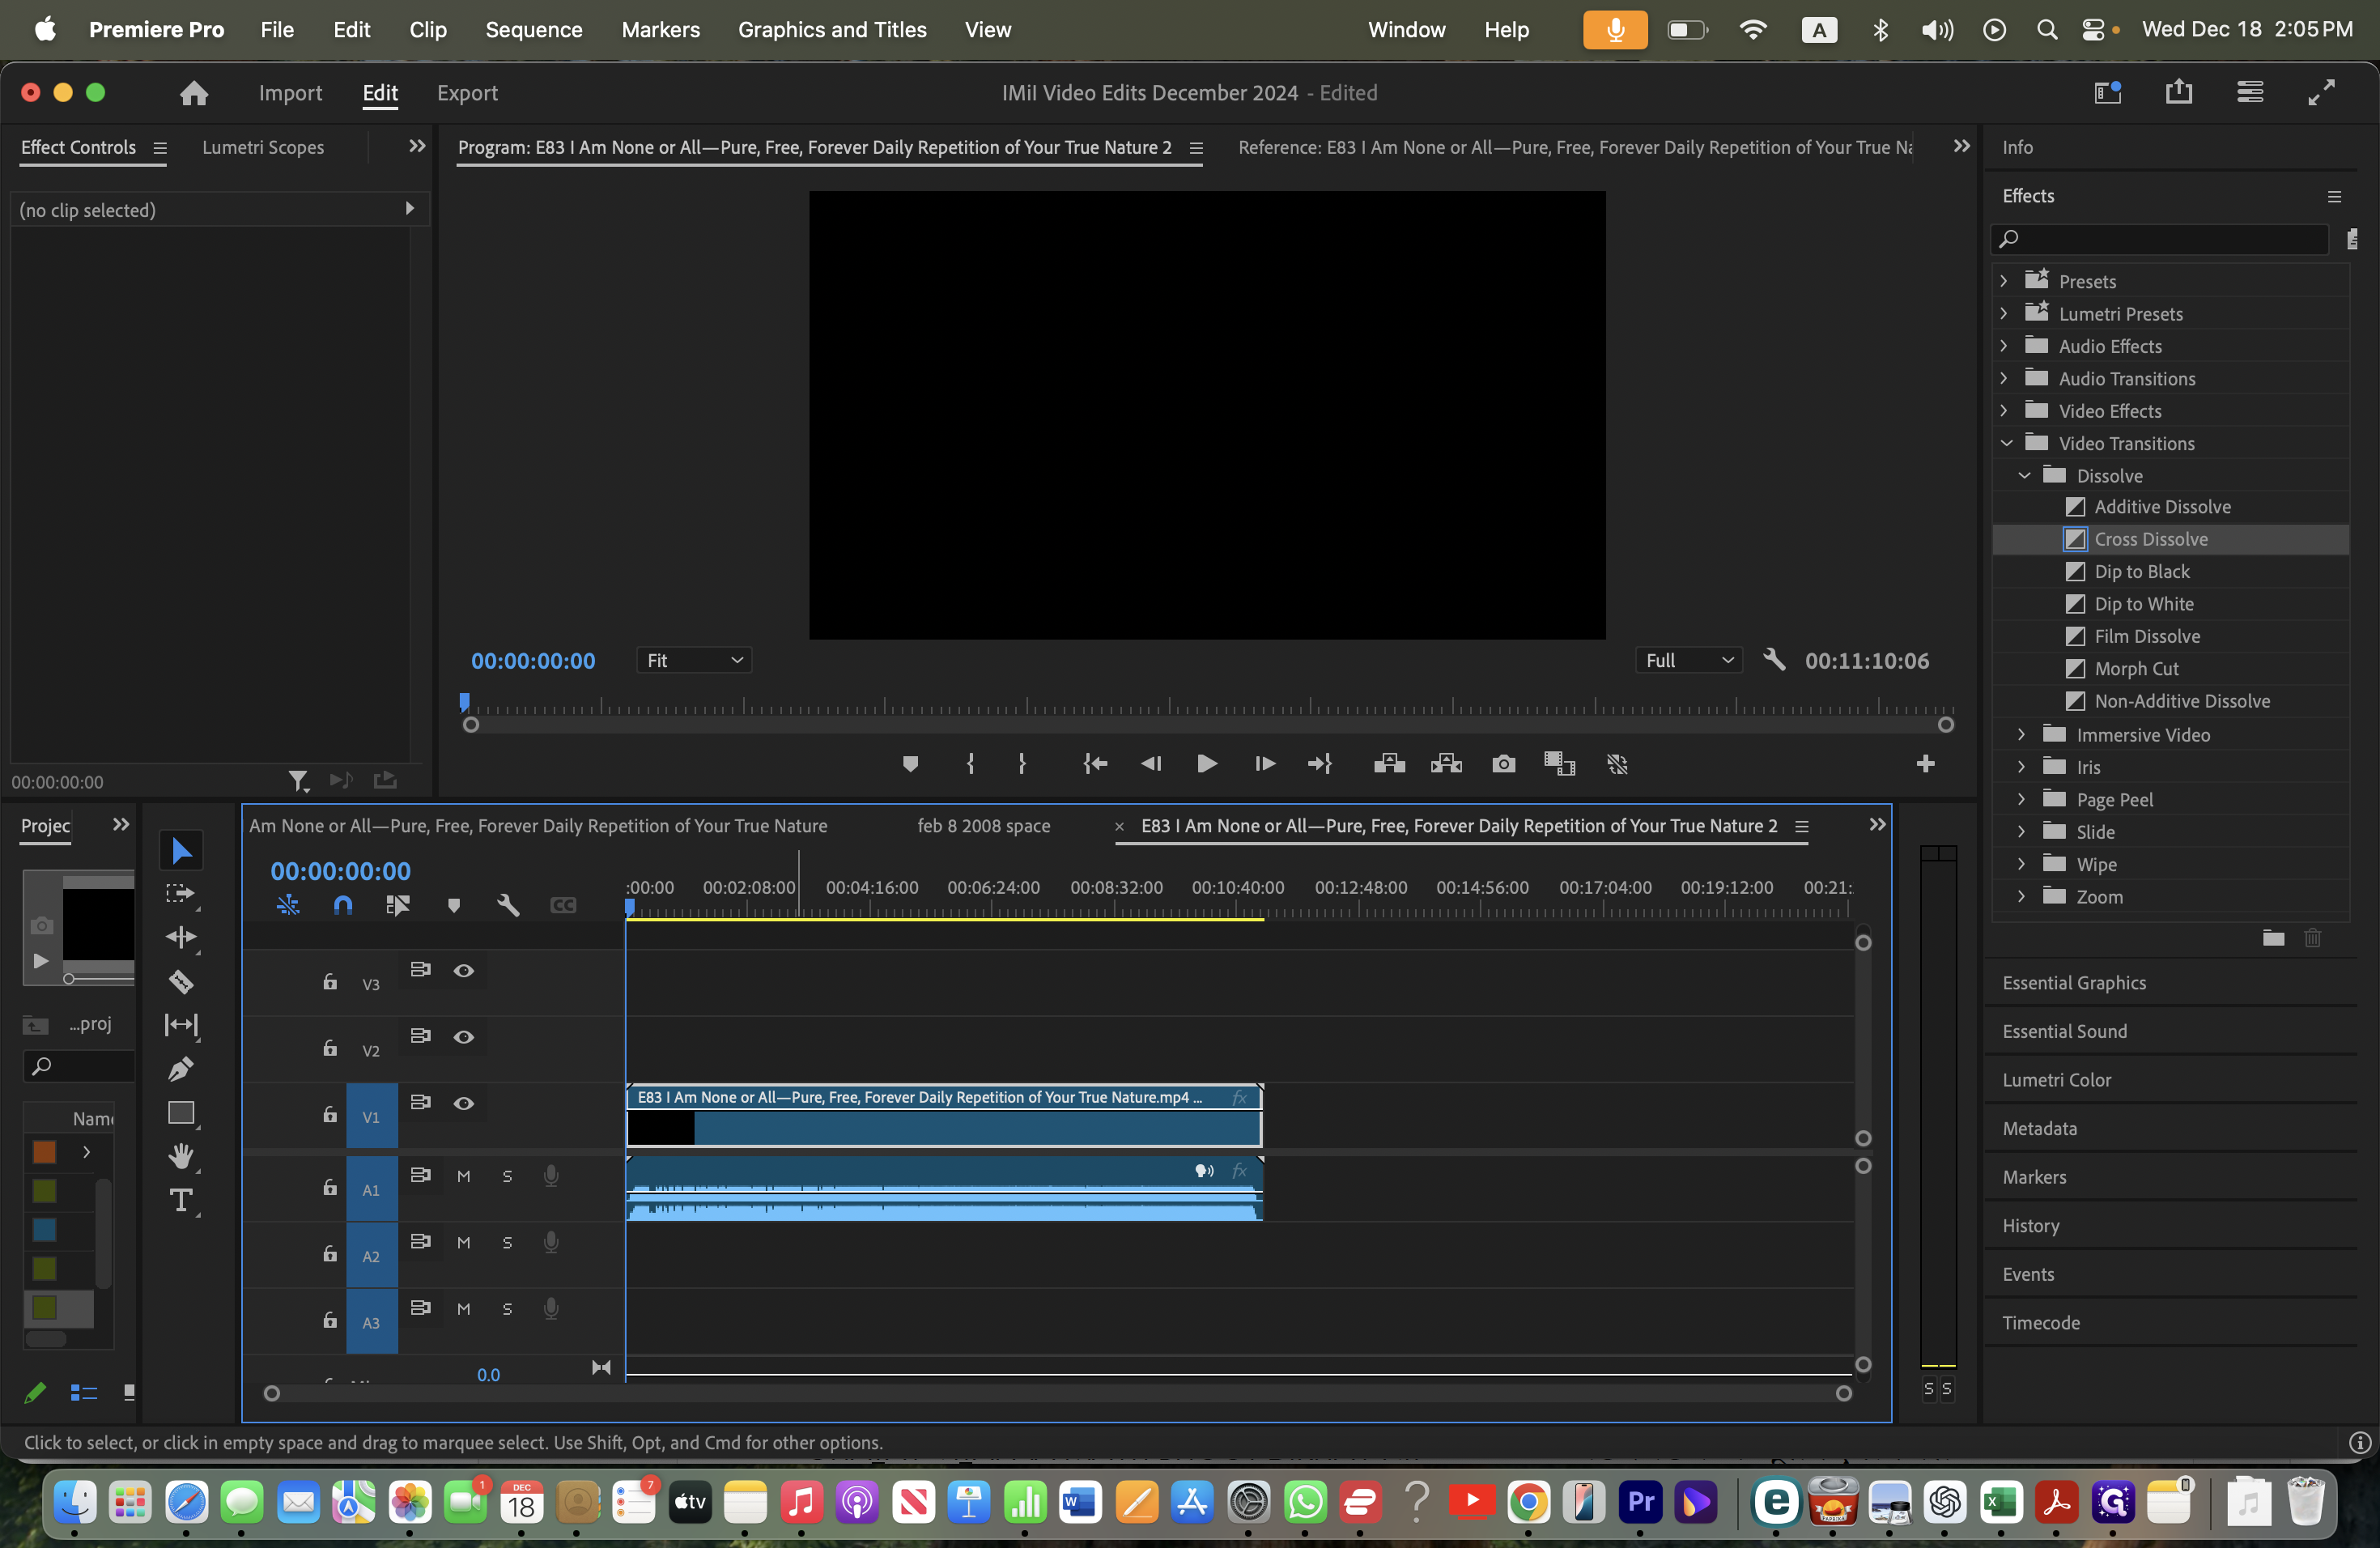
Task: Expand the Audio Effects folder
Action: point(2004,346)
